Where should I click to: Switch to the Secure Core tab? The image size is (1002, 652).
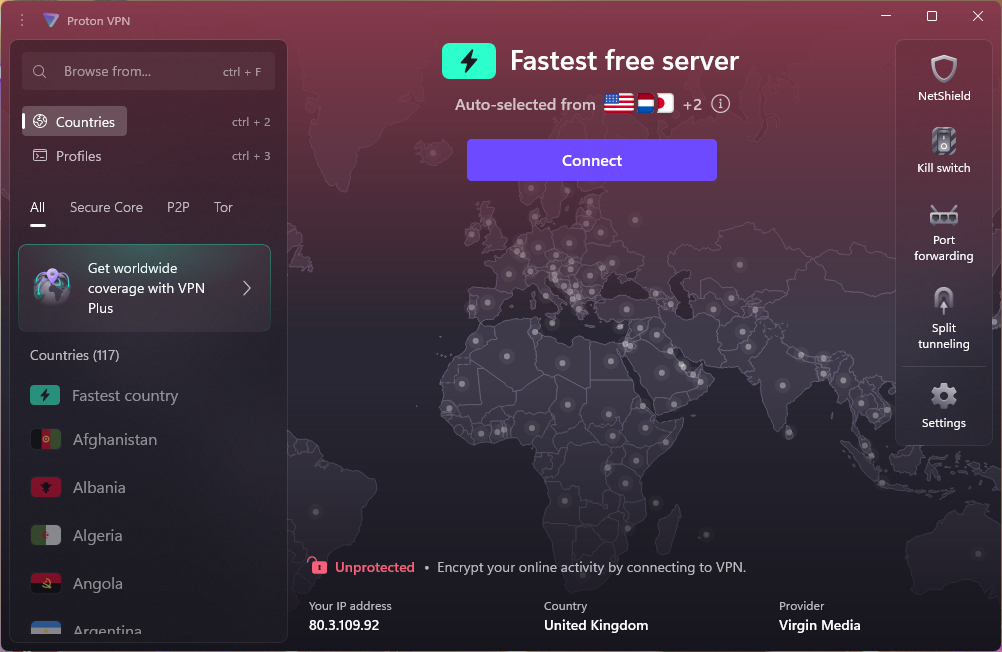pos(106,207)
